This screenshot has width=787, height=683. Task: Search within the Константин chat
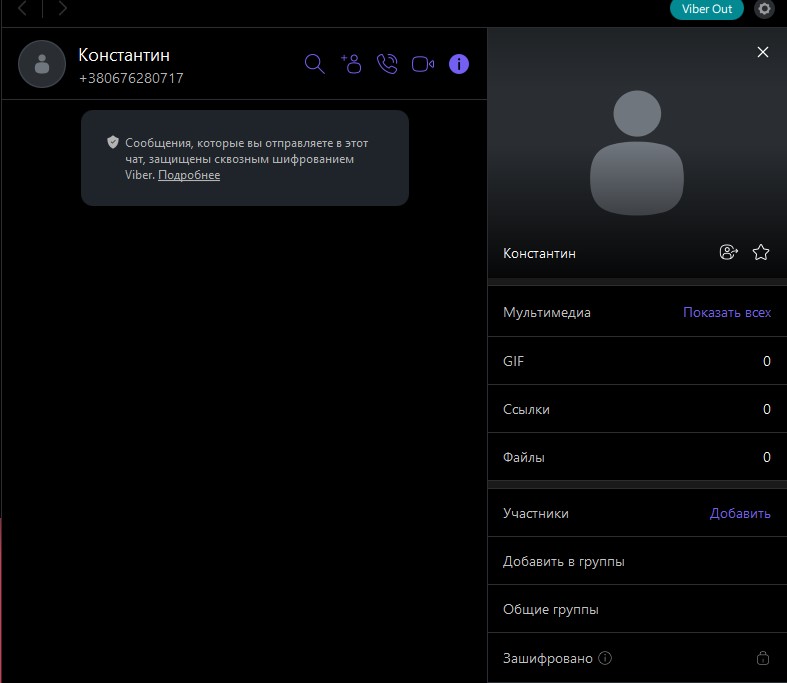[314, 64]
